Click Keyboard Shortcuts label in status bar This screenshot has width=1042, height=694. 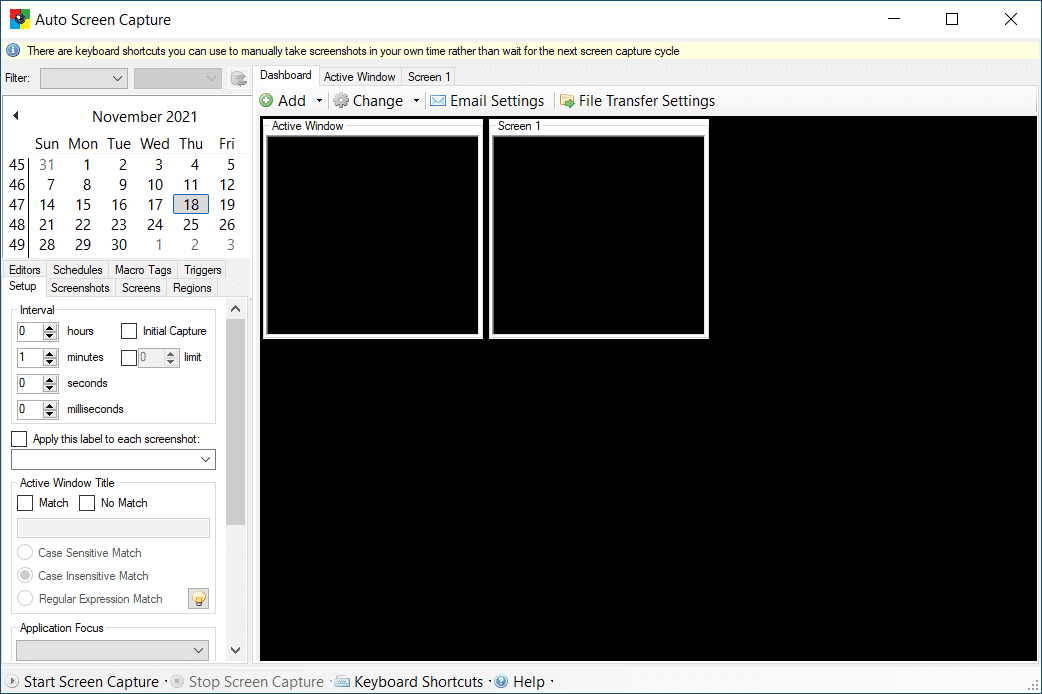pyautogui.click(x=419, y=681)
